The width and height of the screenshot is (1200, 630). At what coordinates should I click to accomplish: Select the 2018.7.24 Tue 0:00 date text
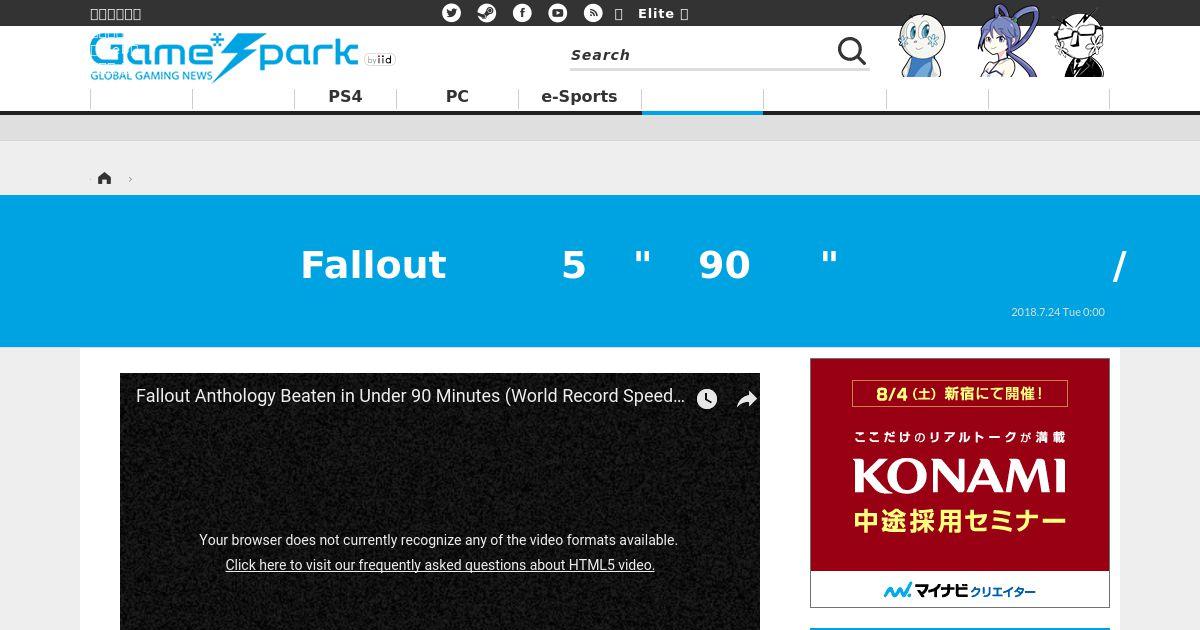(1058, 312)
